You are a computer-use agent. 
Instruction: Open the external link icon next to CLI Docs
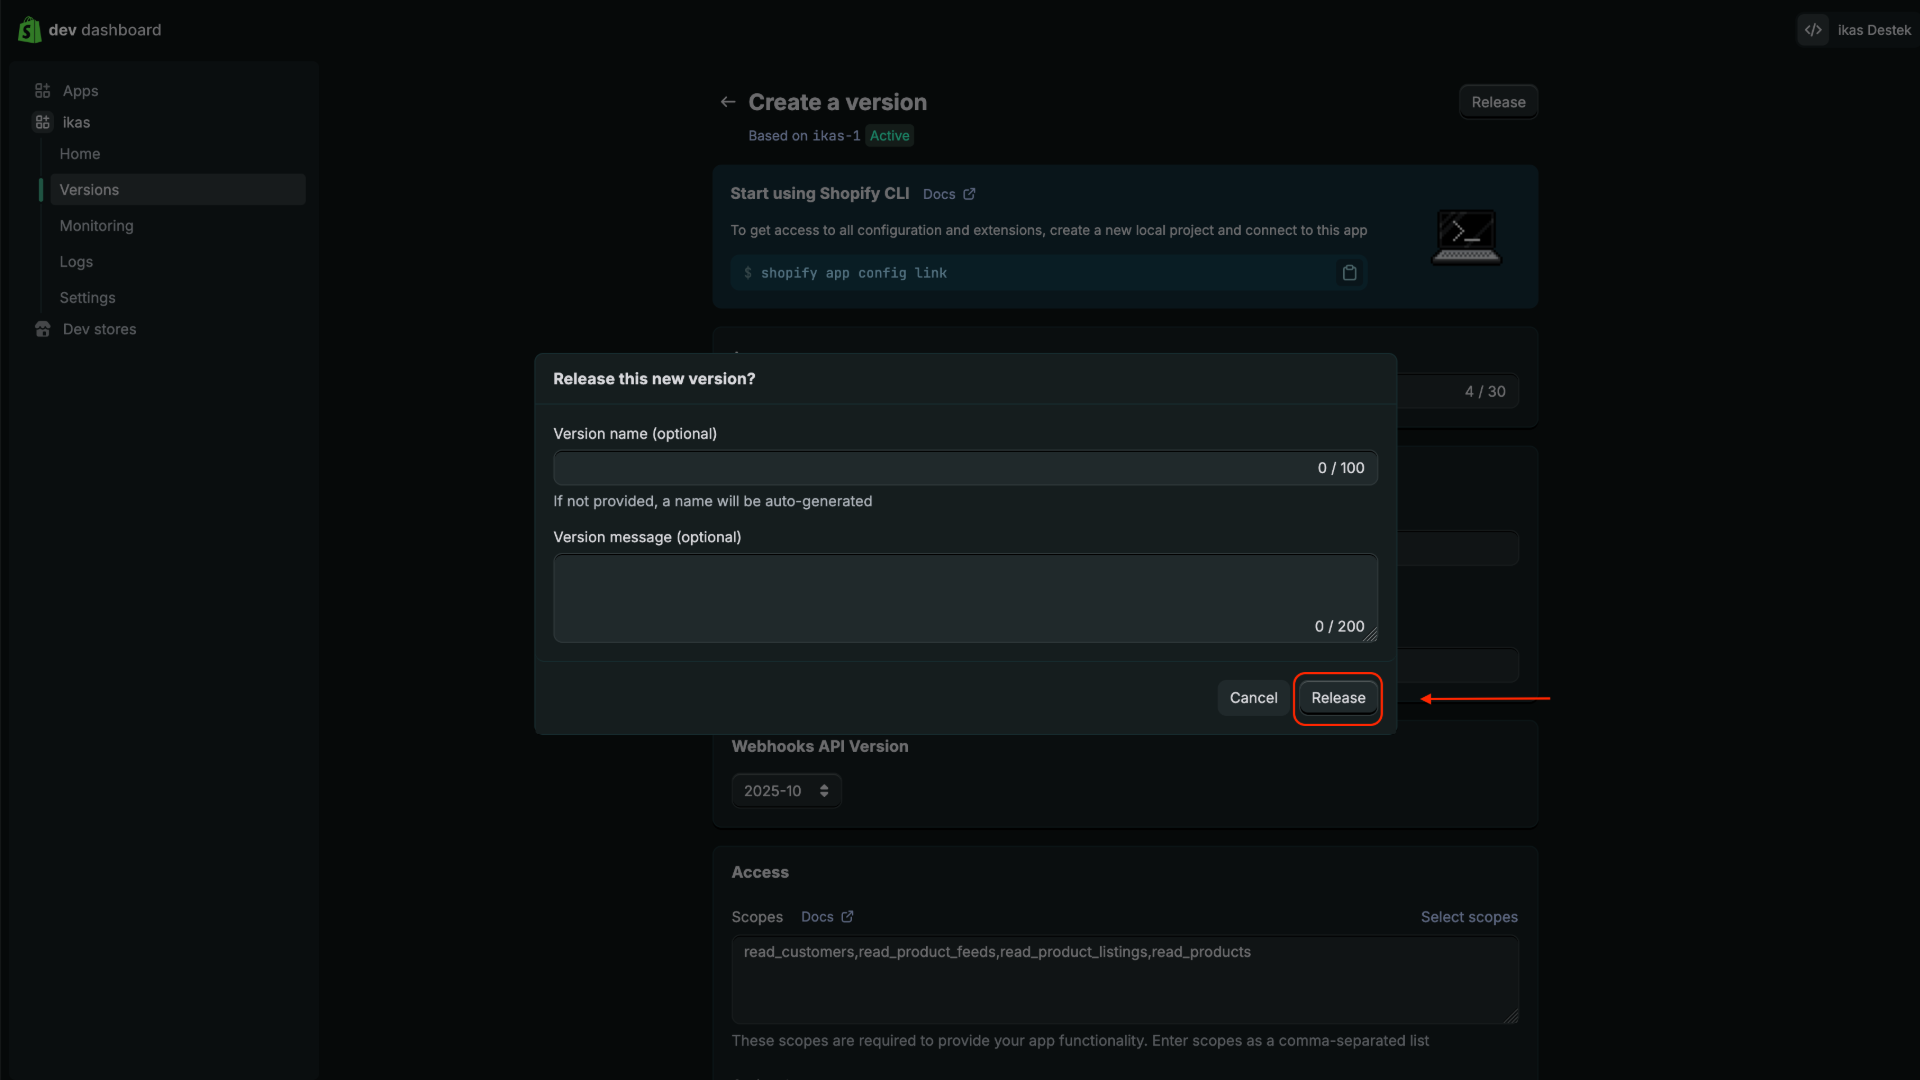click(969, 194)
